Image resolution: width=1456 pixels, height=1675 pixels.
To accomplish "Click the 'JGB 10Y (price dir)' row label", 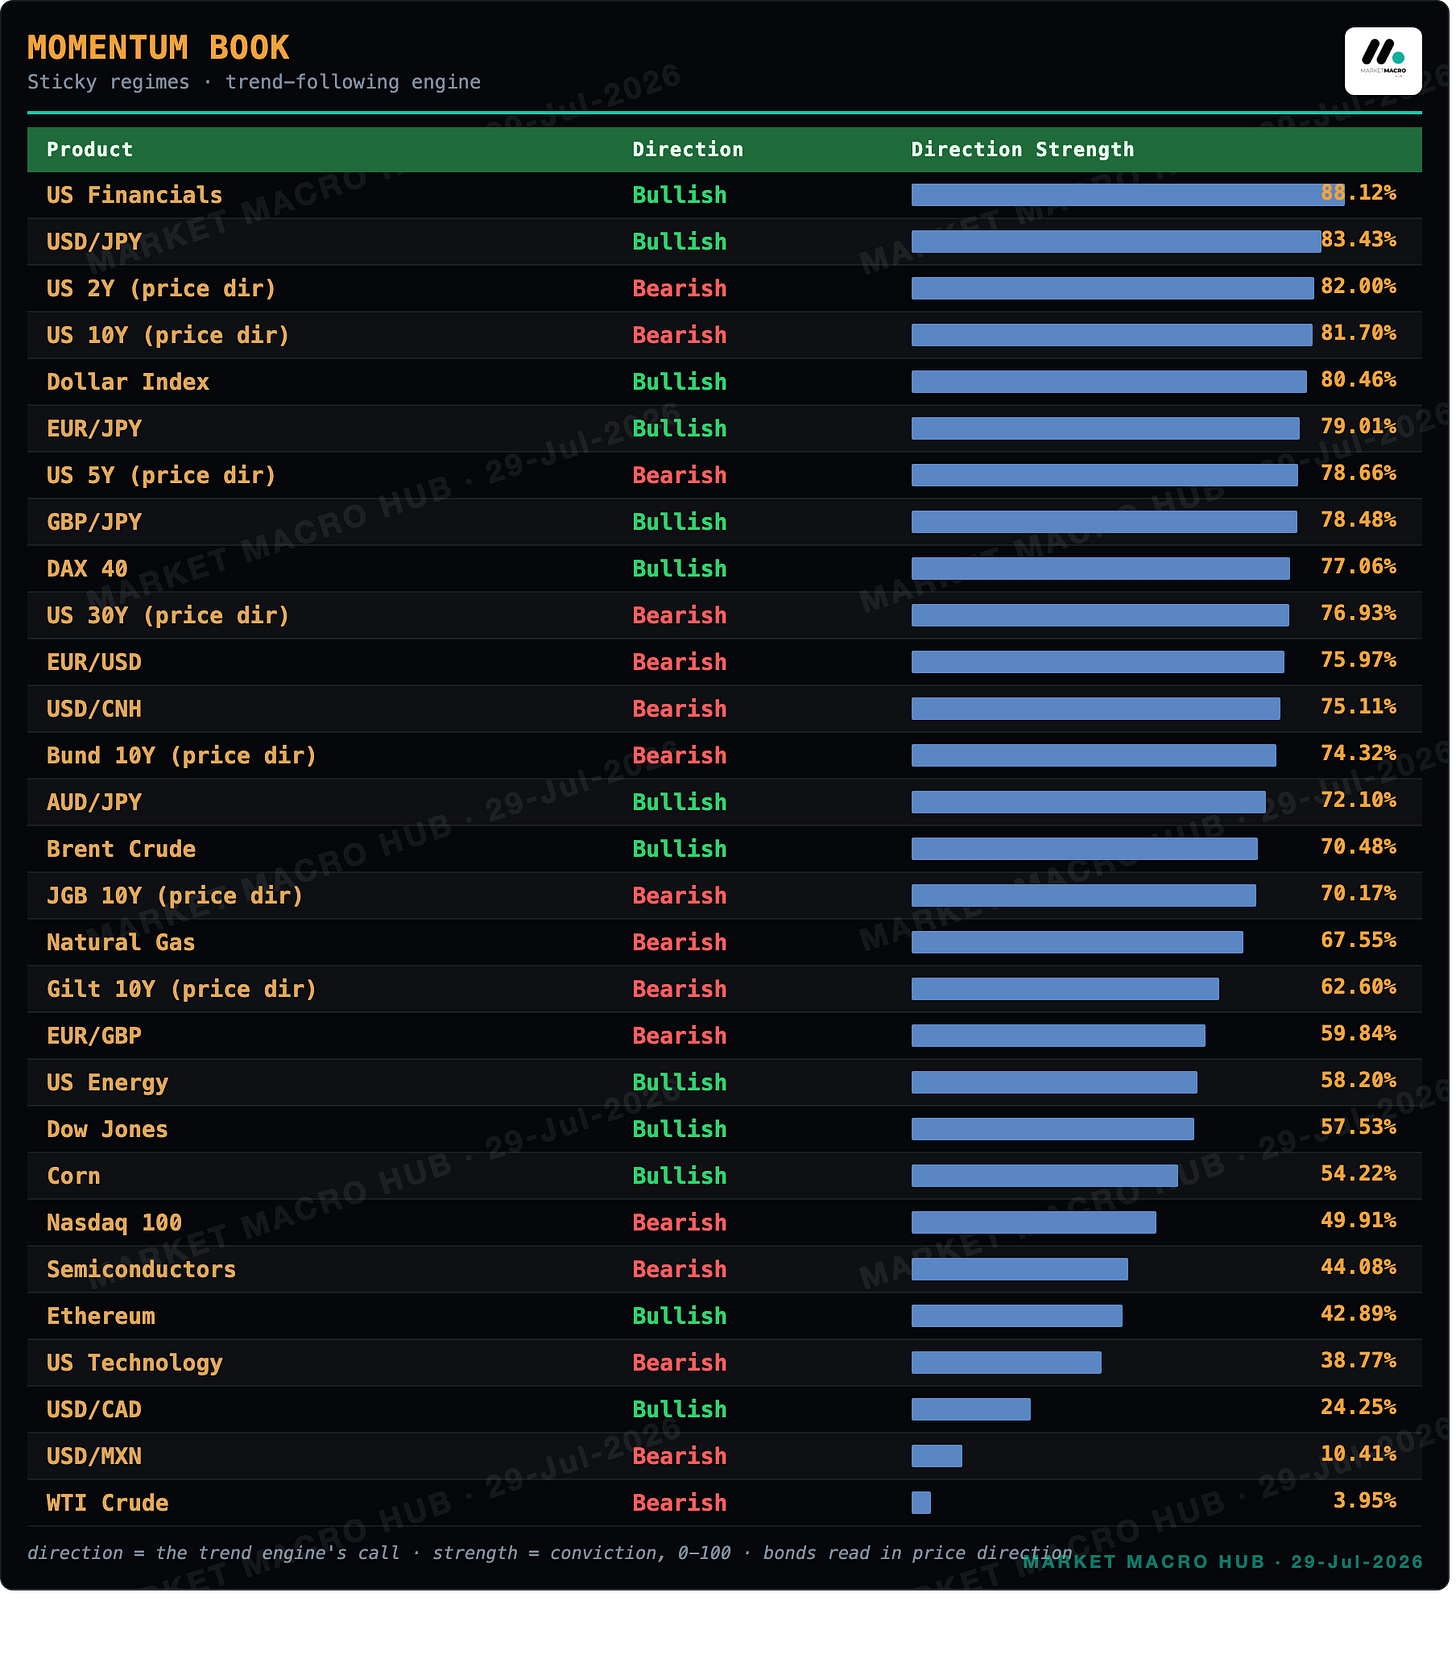I will tap(175, 896).
